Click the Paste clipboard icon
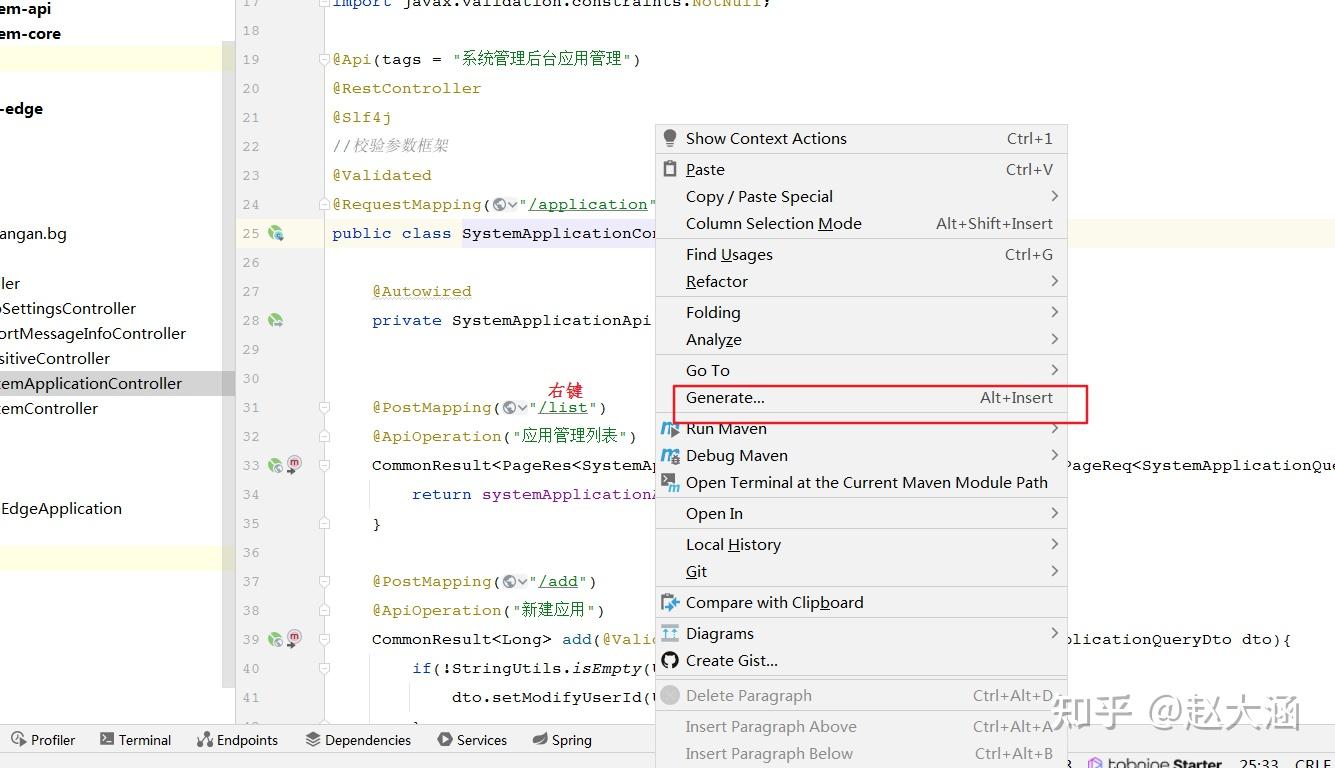This screenshot has height=768, width=1335. coord(670,169)
